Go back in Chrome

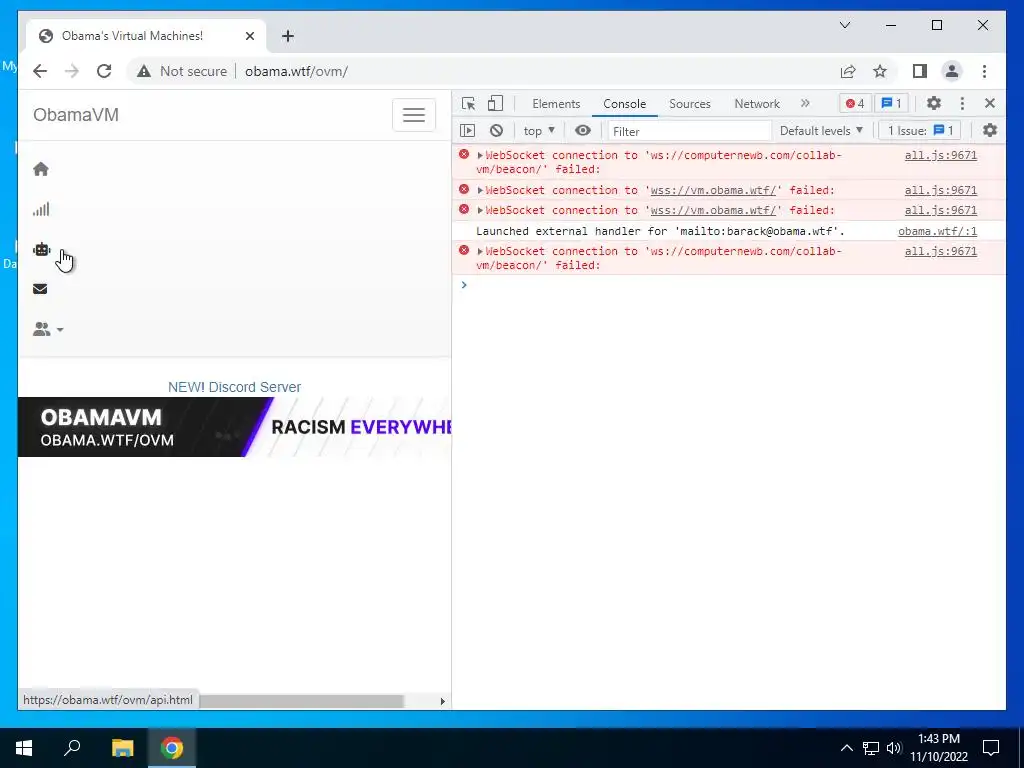coord(40,71)
